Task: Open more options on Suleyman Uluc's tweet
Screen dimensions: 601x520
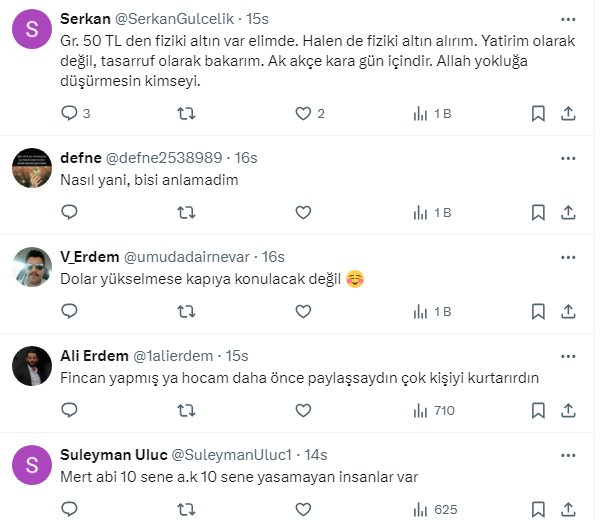Action: coord(568,454)
